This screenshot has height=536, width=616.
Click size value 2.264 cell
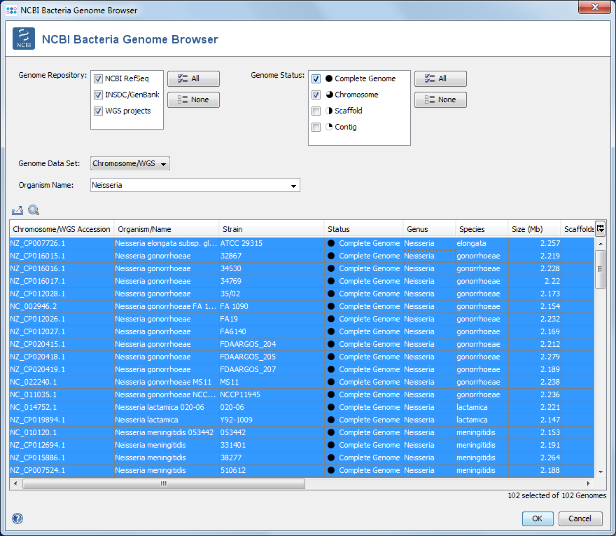[534, 458]
